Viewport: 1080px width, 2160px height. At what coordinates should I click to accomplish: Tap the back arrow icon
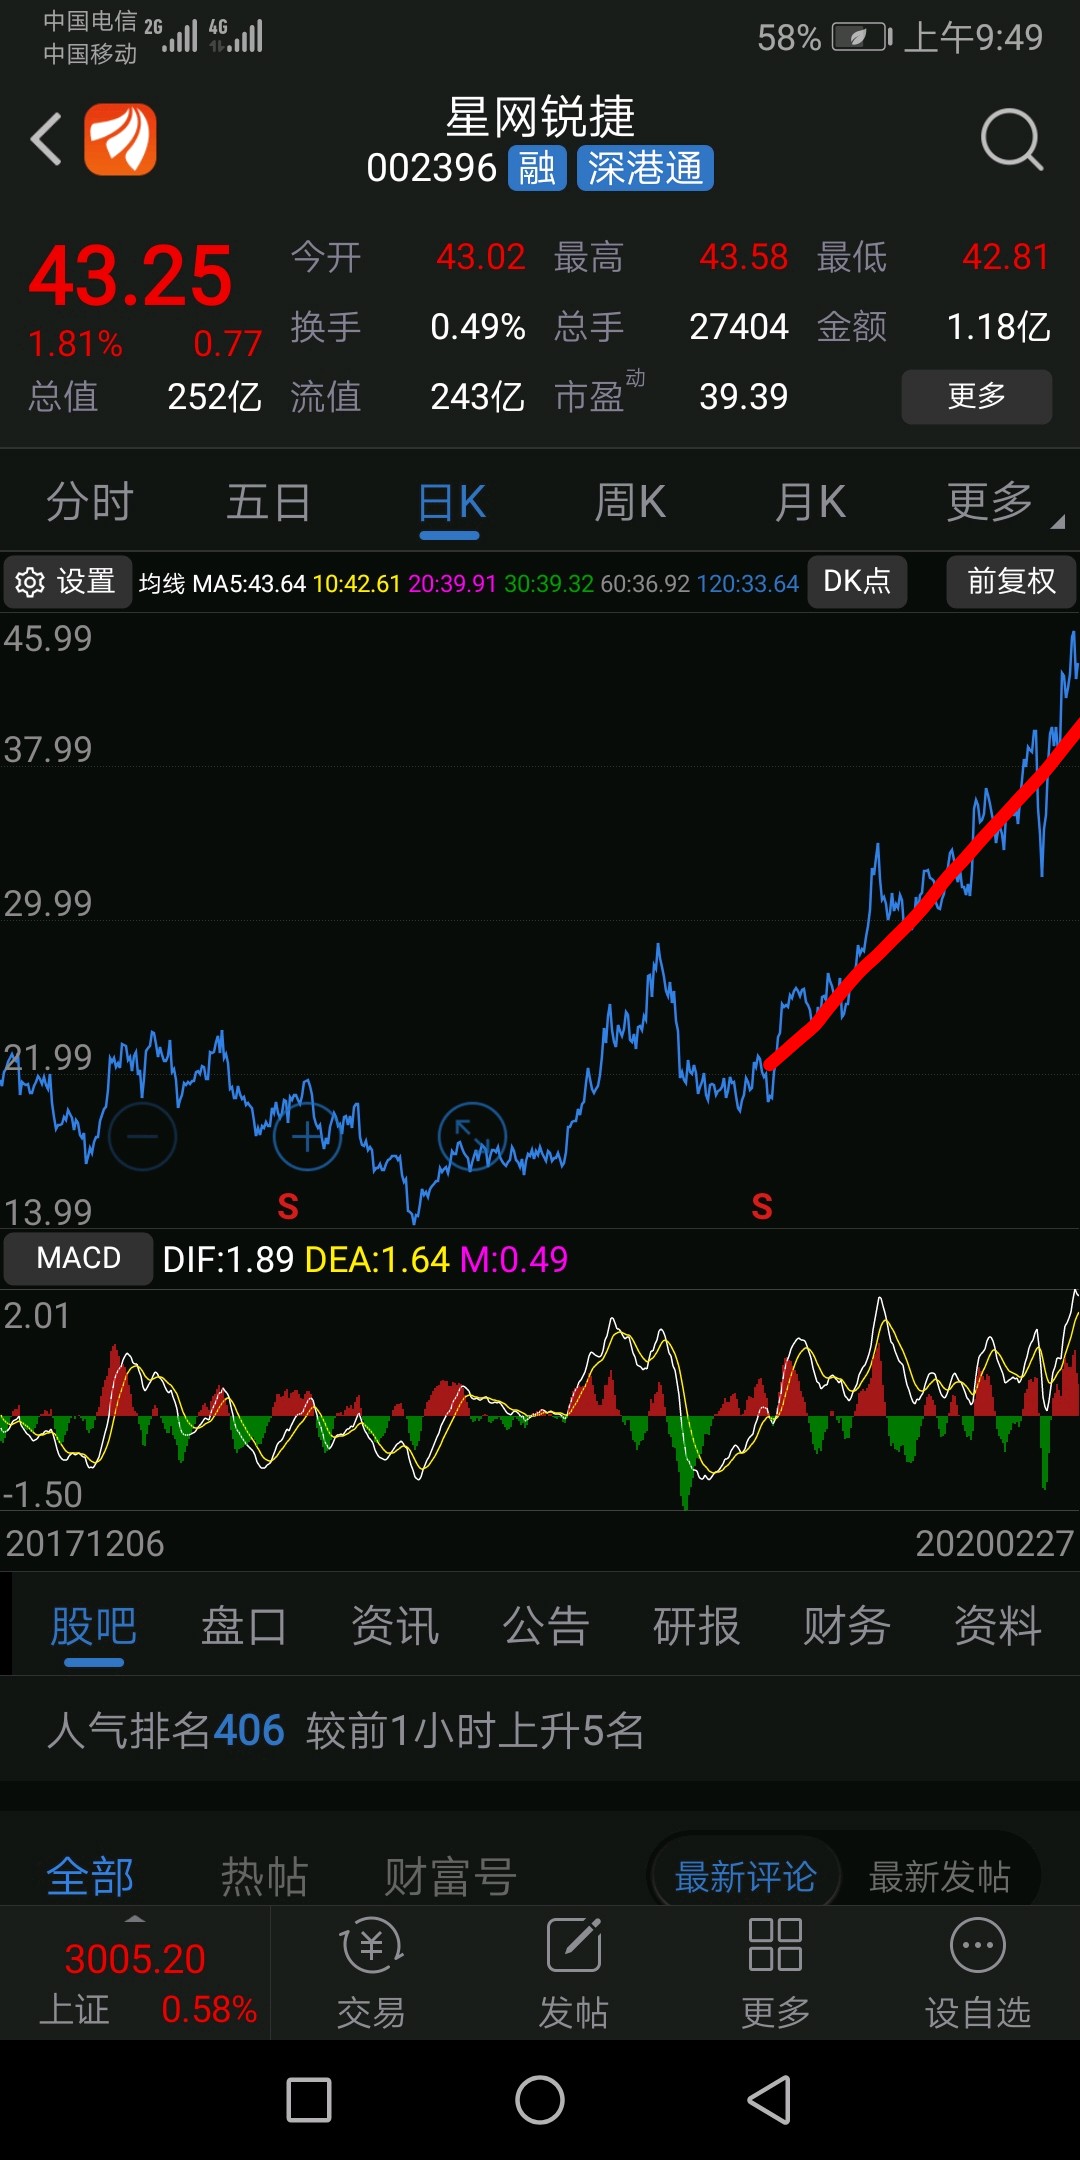tap(46, 139)
